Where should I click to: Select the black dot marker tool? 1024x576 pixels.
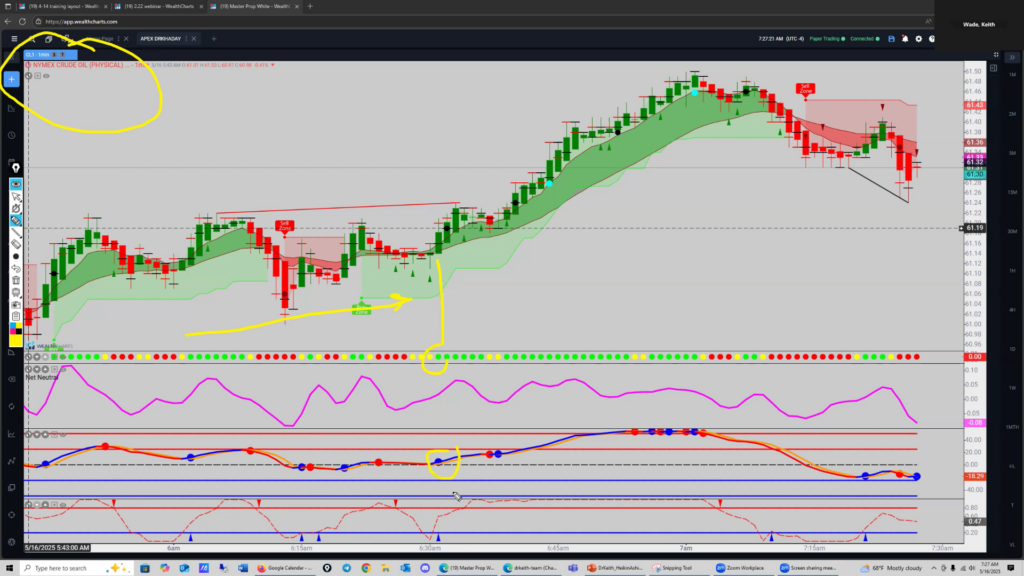[16, 257]
